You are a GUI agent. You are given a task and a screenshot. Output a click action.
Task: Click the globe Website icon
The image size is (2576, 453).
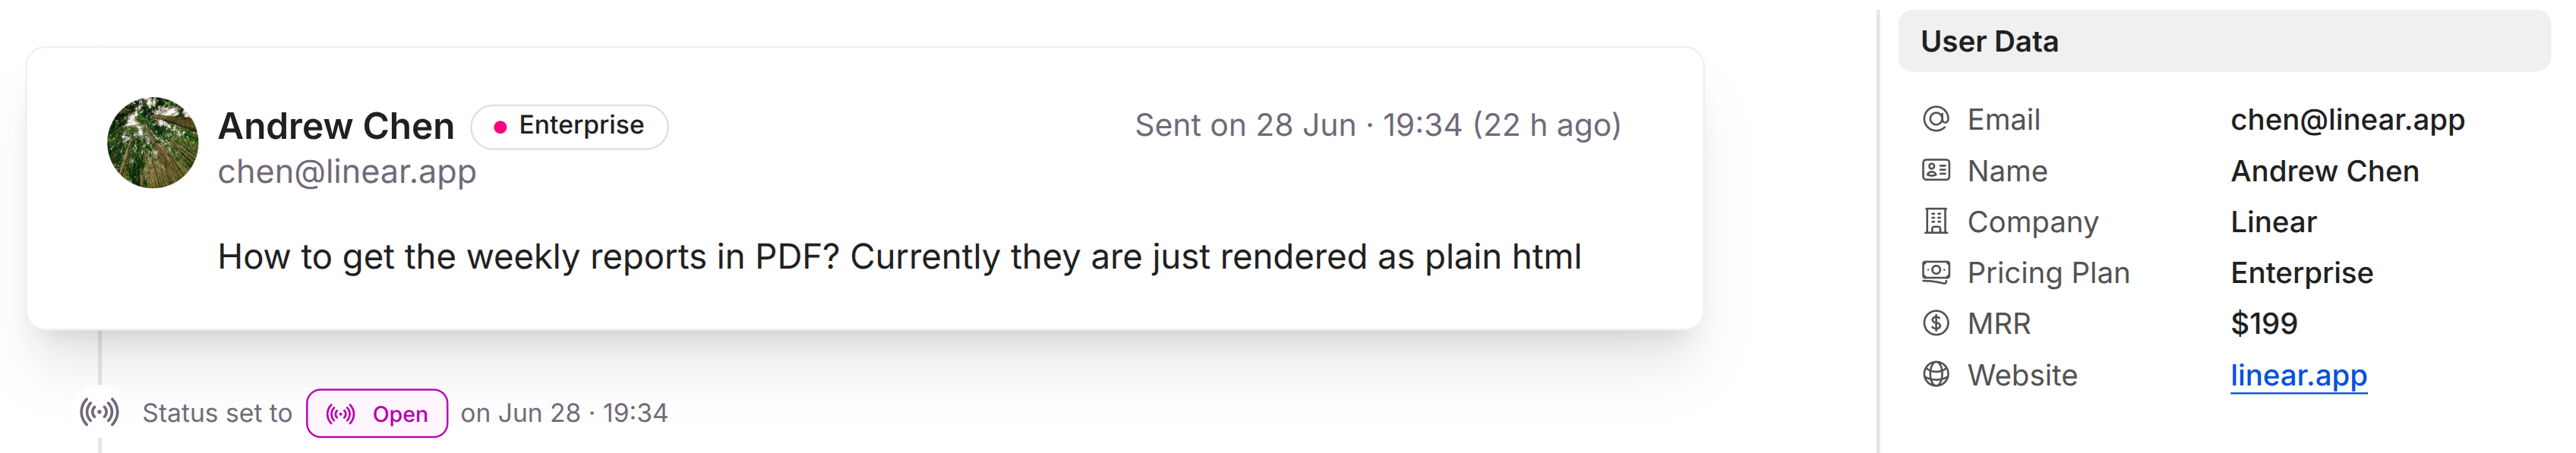(1936, 374)
